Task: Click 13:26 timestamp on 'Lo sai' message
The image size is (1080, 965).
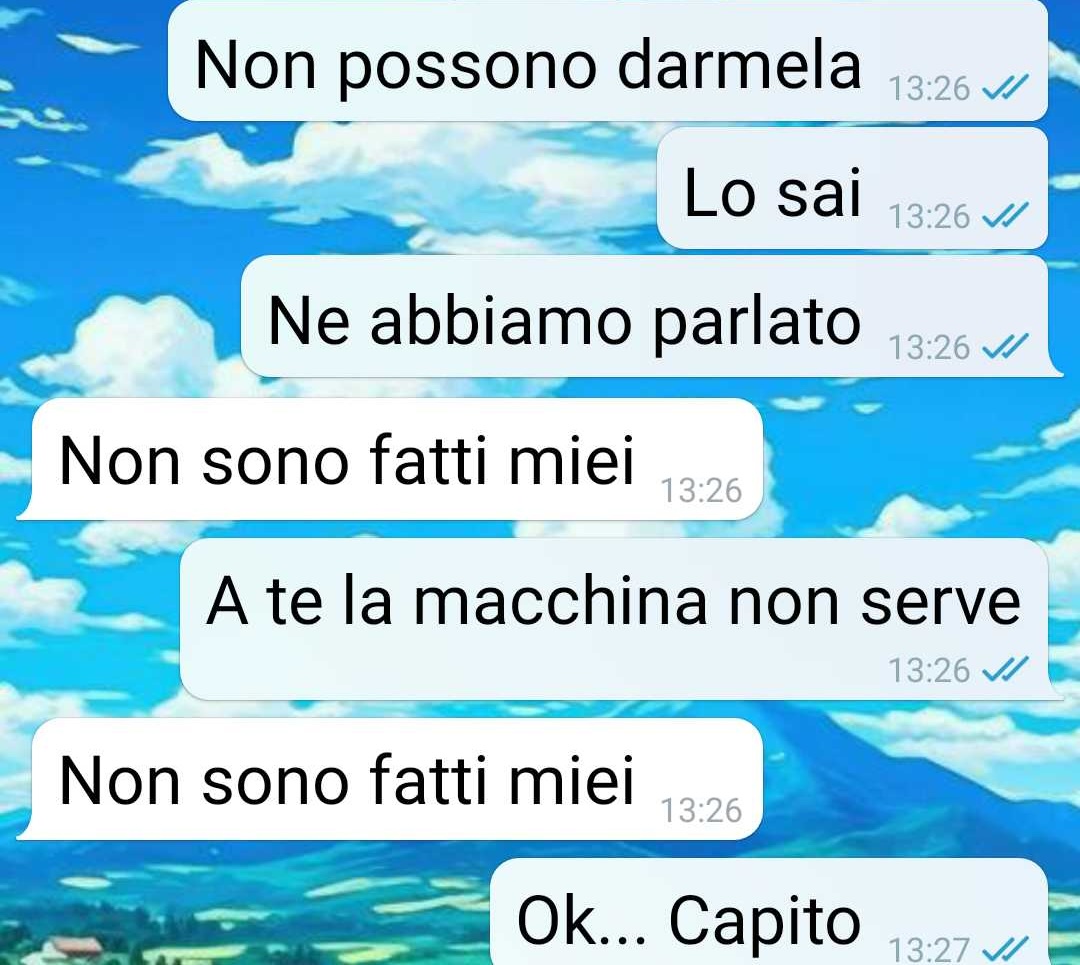Action: (929, 216)
